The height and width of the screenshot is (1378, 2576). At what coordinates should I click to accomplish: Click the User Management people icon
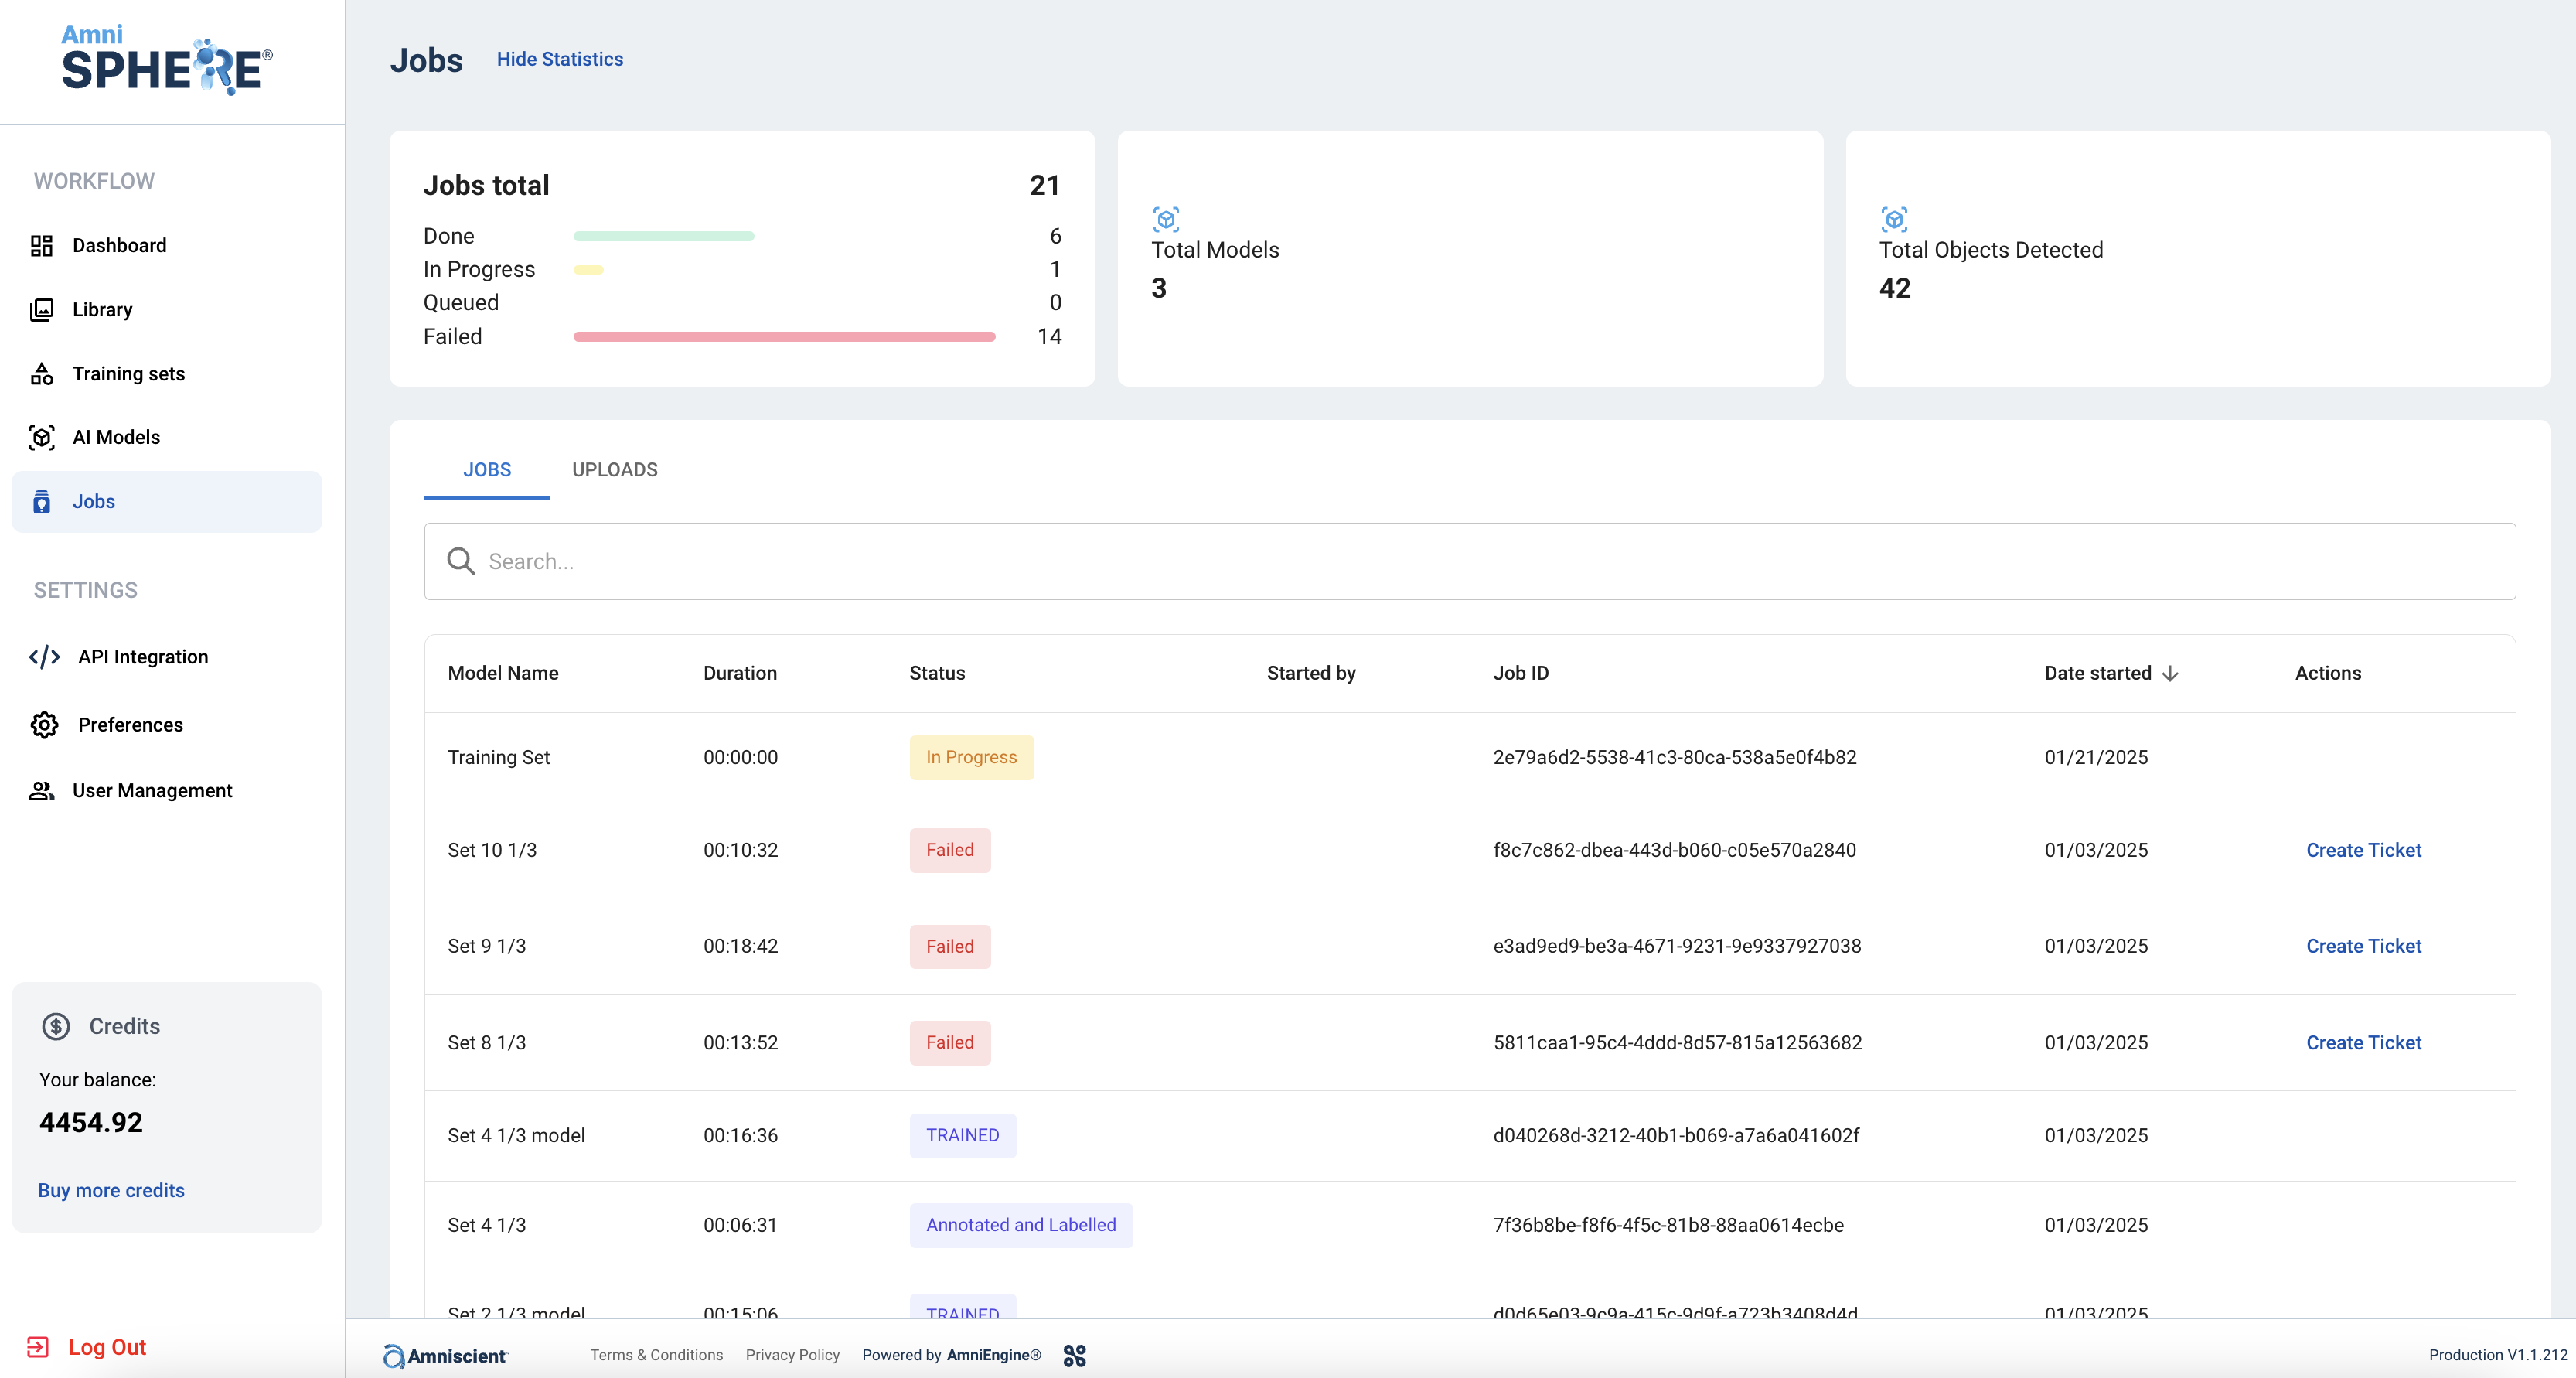click(41, 791)
